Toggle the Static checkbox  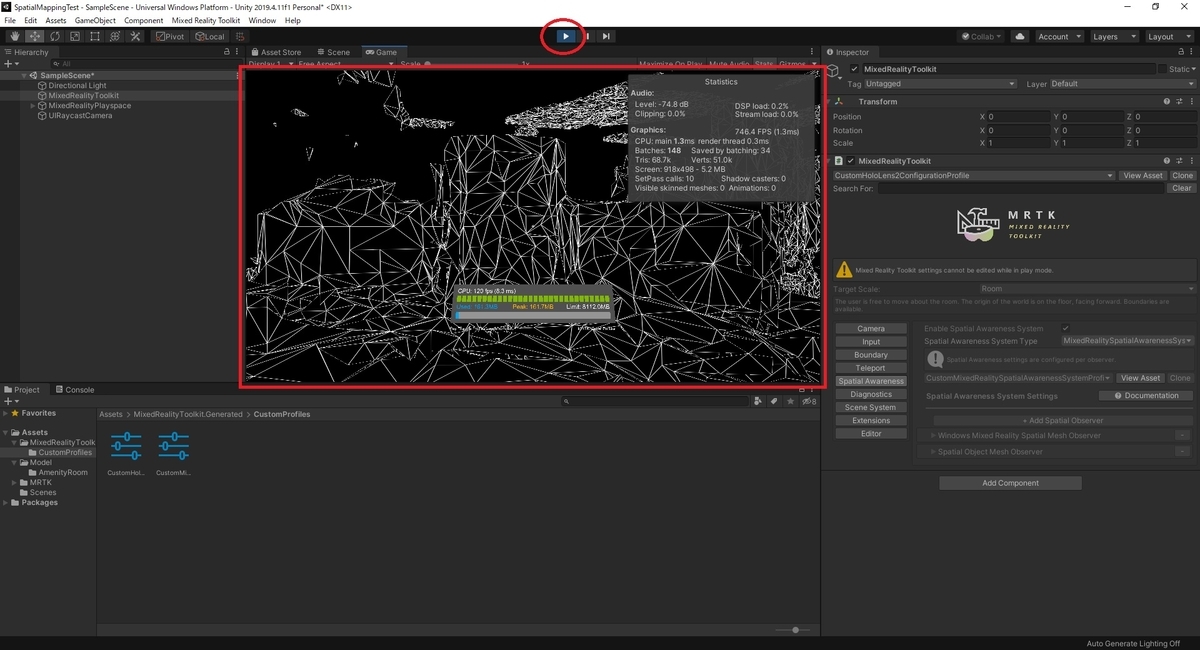pos(1162,69)
